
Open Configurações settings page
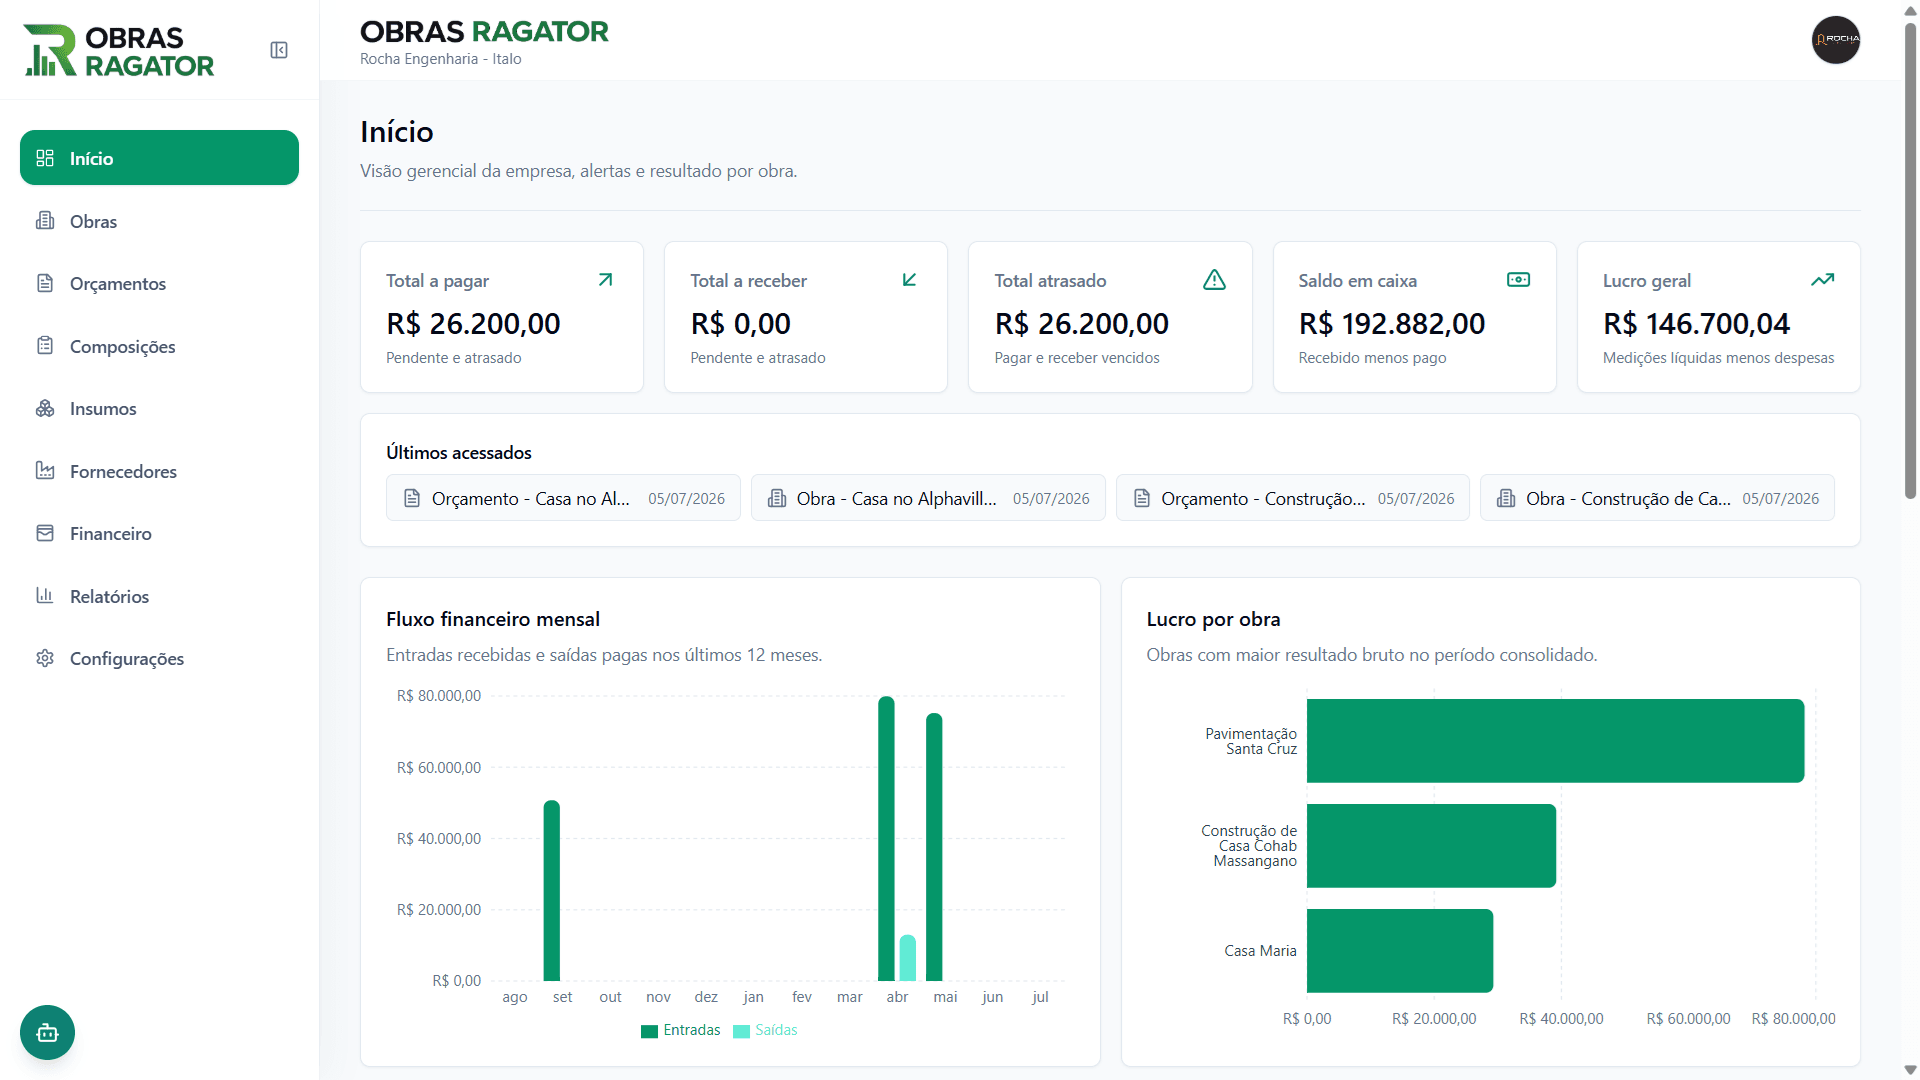point(159,658)
